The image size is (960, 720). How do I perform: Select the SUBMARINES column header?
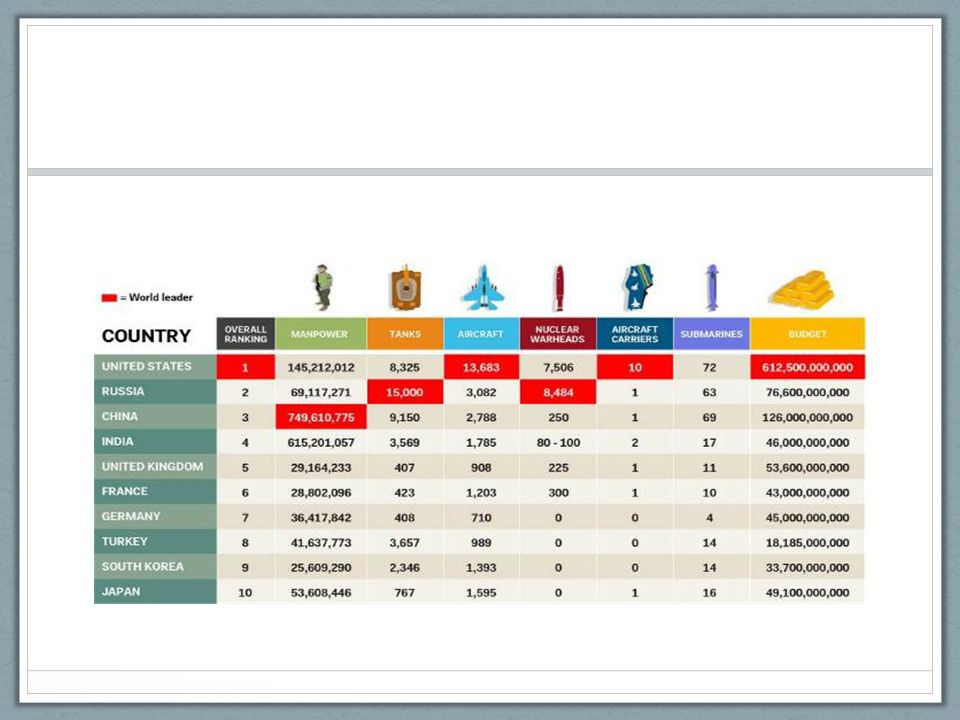point(711,334)
